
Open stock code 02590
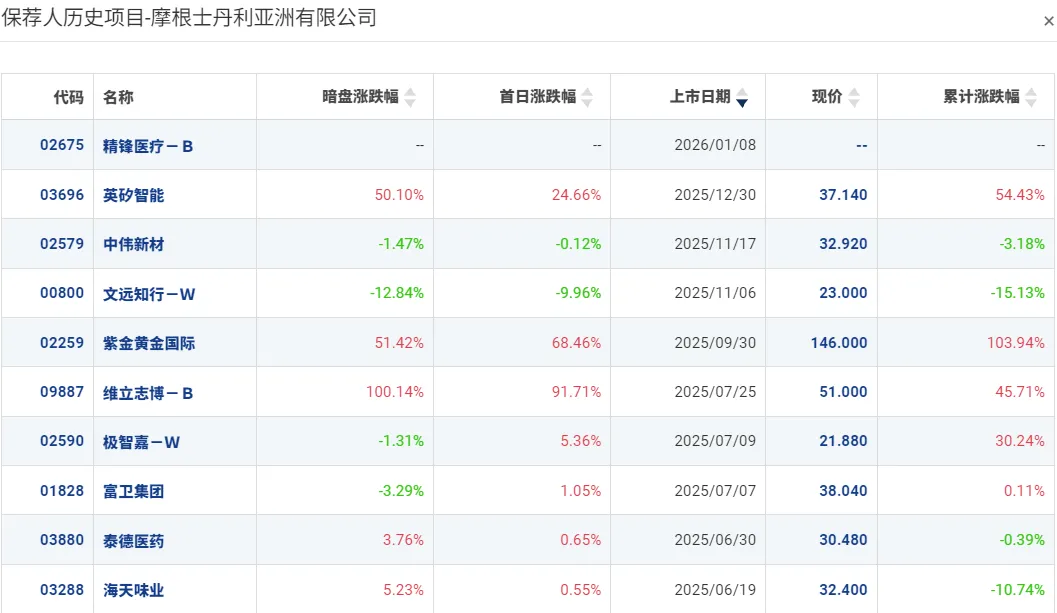tap(62, 441)
